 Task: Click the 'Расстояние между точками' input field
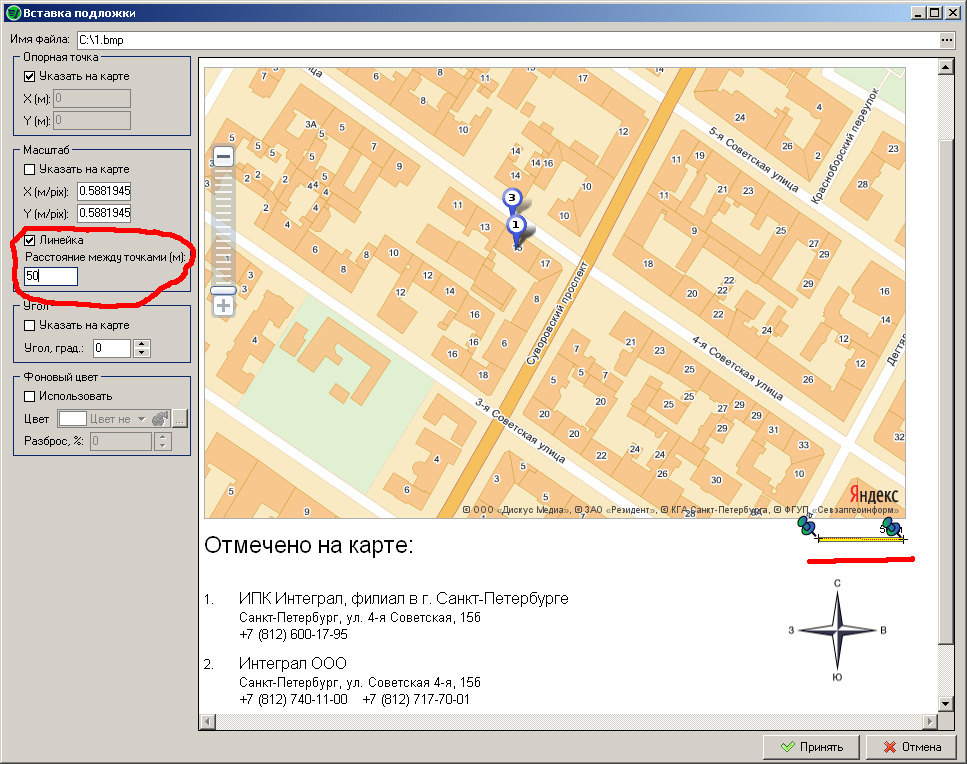(x=50, y=276)
